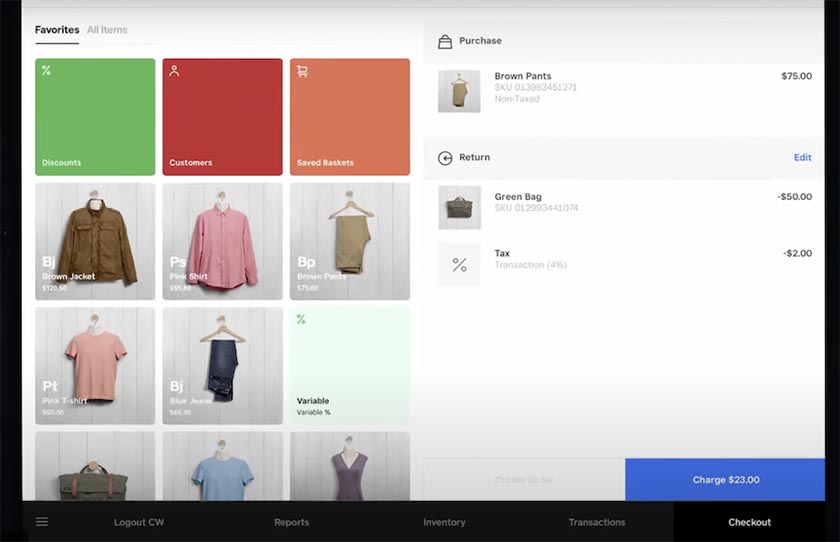The height and width of the screenshot is (542, 840).
Task: Go to the Inventory section
Action: pos(444,522)
